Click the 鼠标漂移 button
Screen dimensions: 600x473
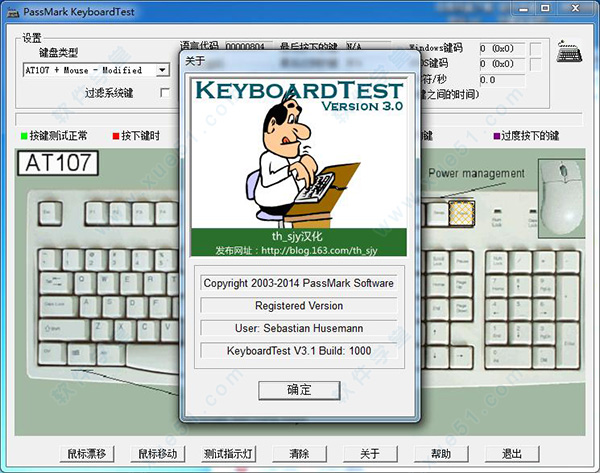point(87,454)
